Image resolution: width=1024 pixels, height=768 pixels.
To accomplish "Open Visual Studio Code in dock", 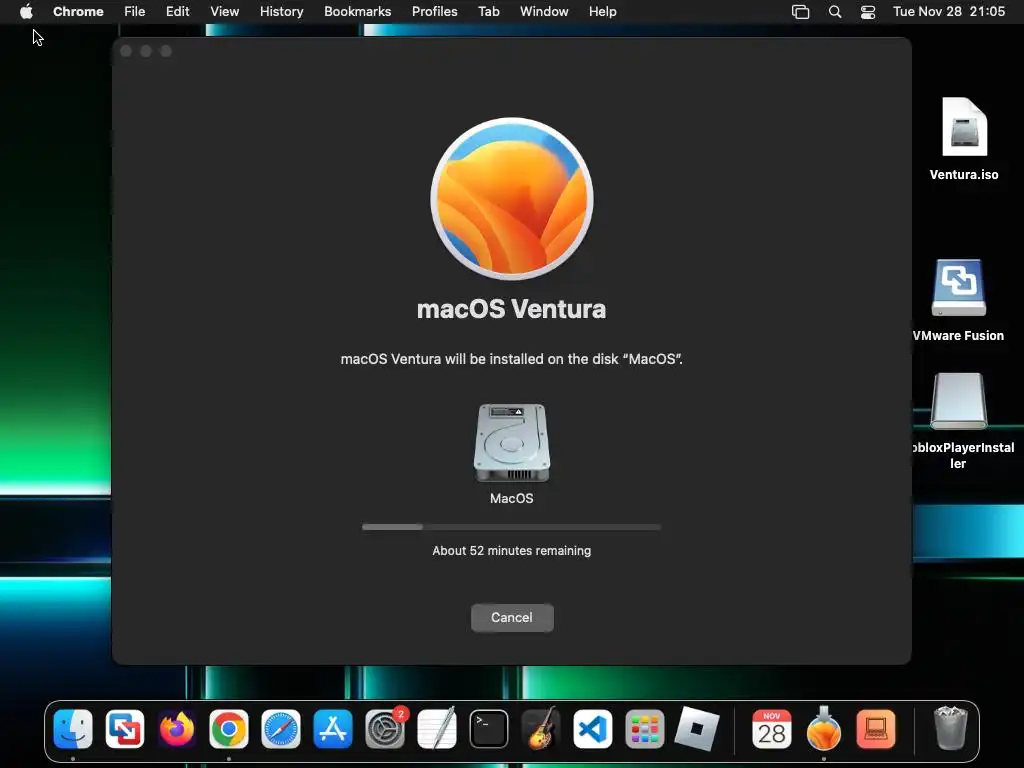I will 593,729.
